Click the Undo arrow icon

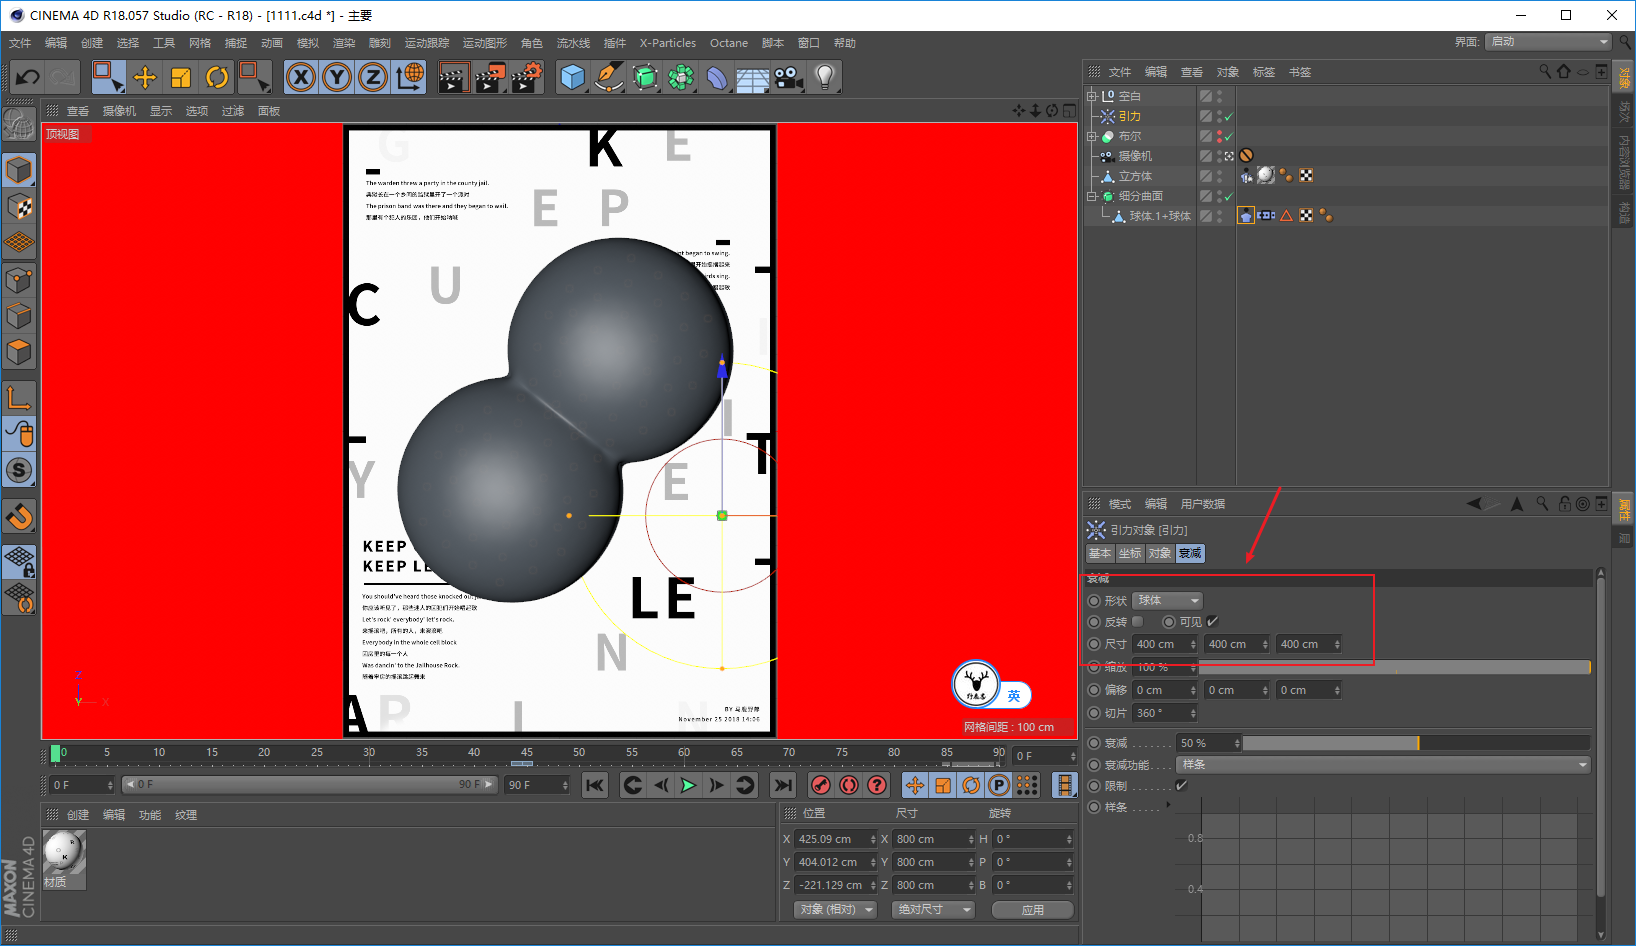pyautogui.click(x=28, y=77)
